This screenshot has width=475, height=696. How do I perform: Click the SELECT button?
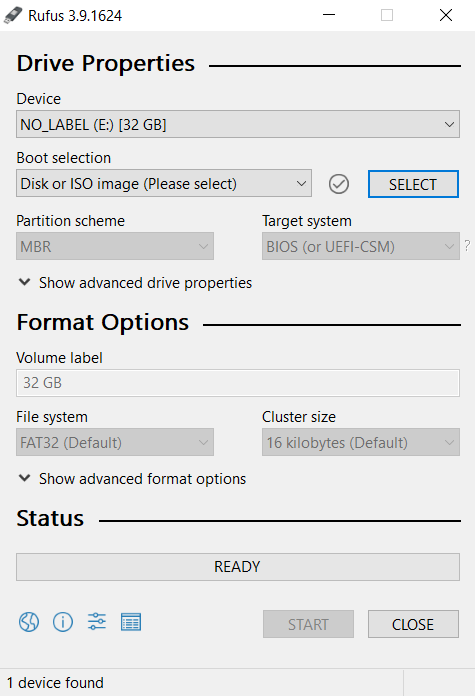pos(413,184)
